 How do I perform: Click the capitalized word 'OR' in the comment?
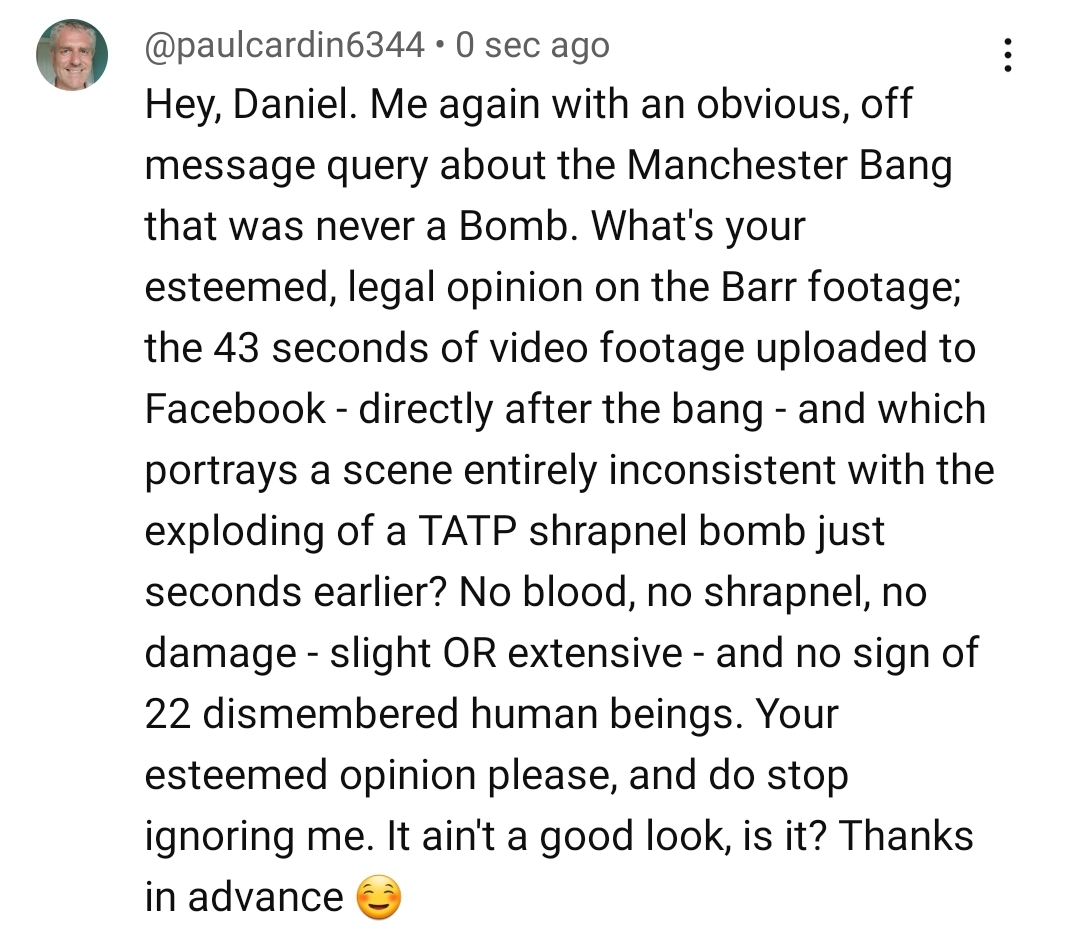coord(470,653)
